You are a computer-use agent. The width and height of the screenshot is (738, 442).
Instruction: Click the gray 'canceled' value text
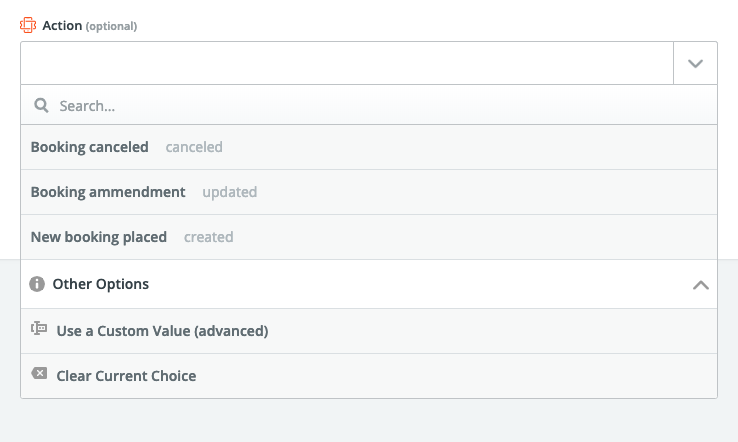coord(194,147)
